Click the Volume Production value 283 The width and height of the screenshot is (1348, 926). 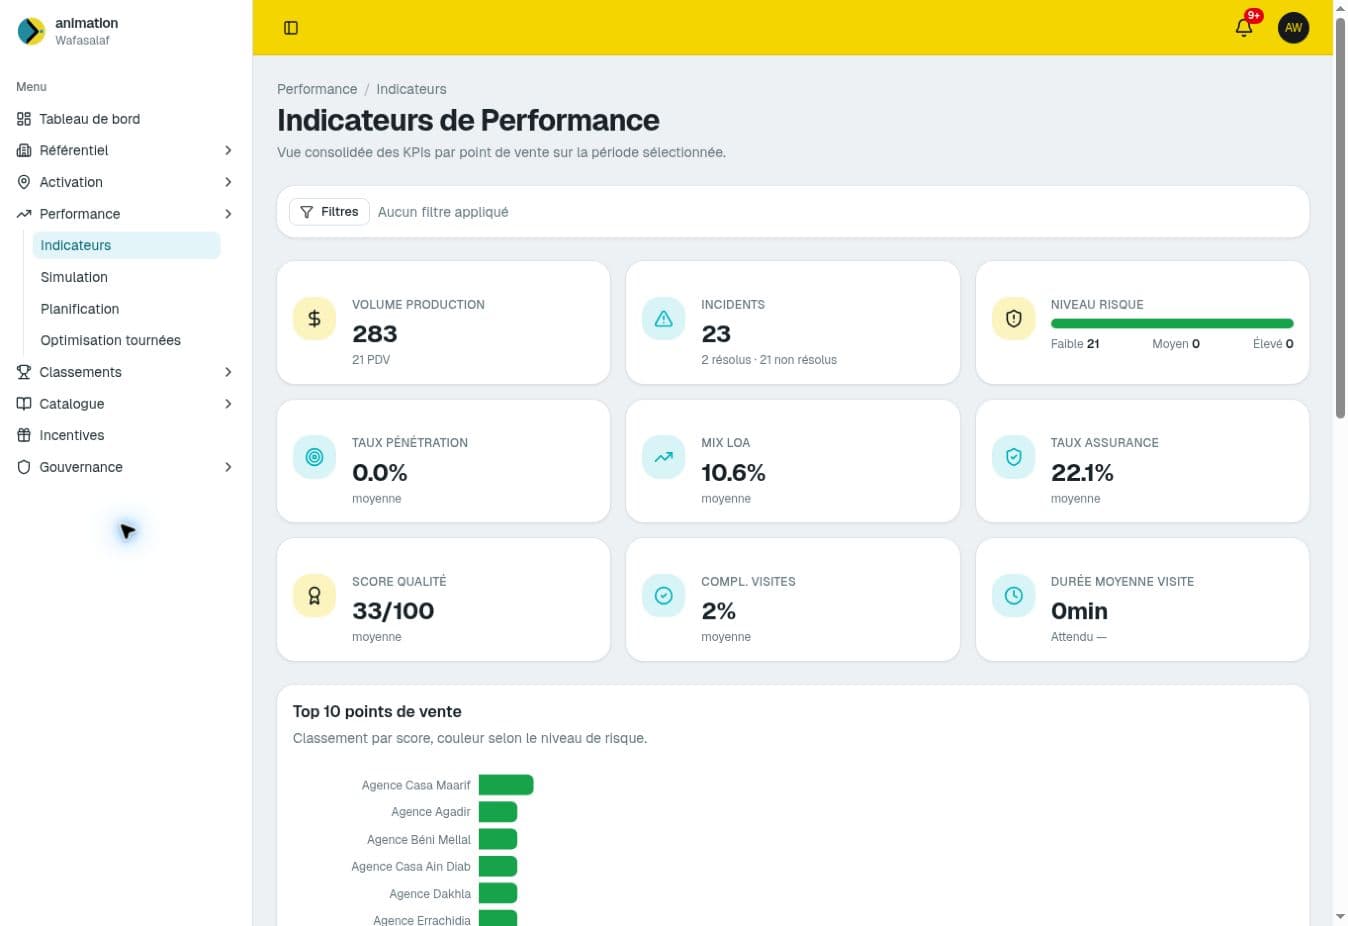[375, 334]
